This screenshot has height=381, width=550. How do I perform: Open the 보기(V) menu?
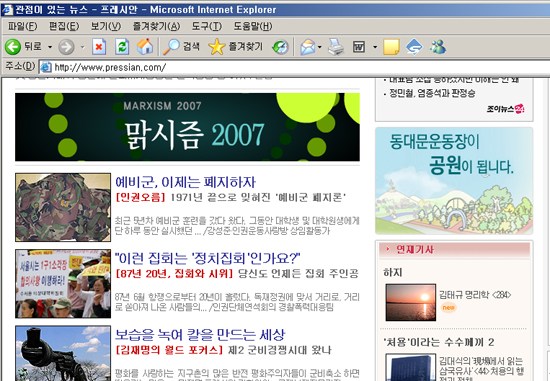(106, 26)
